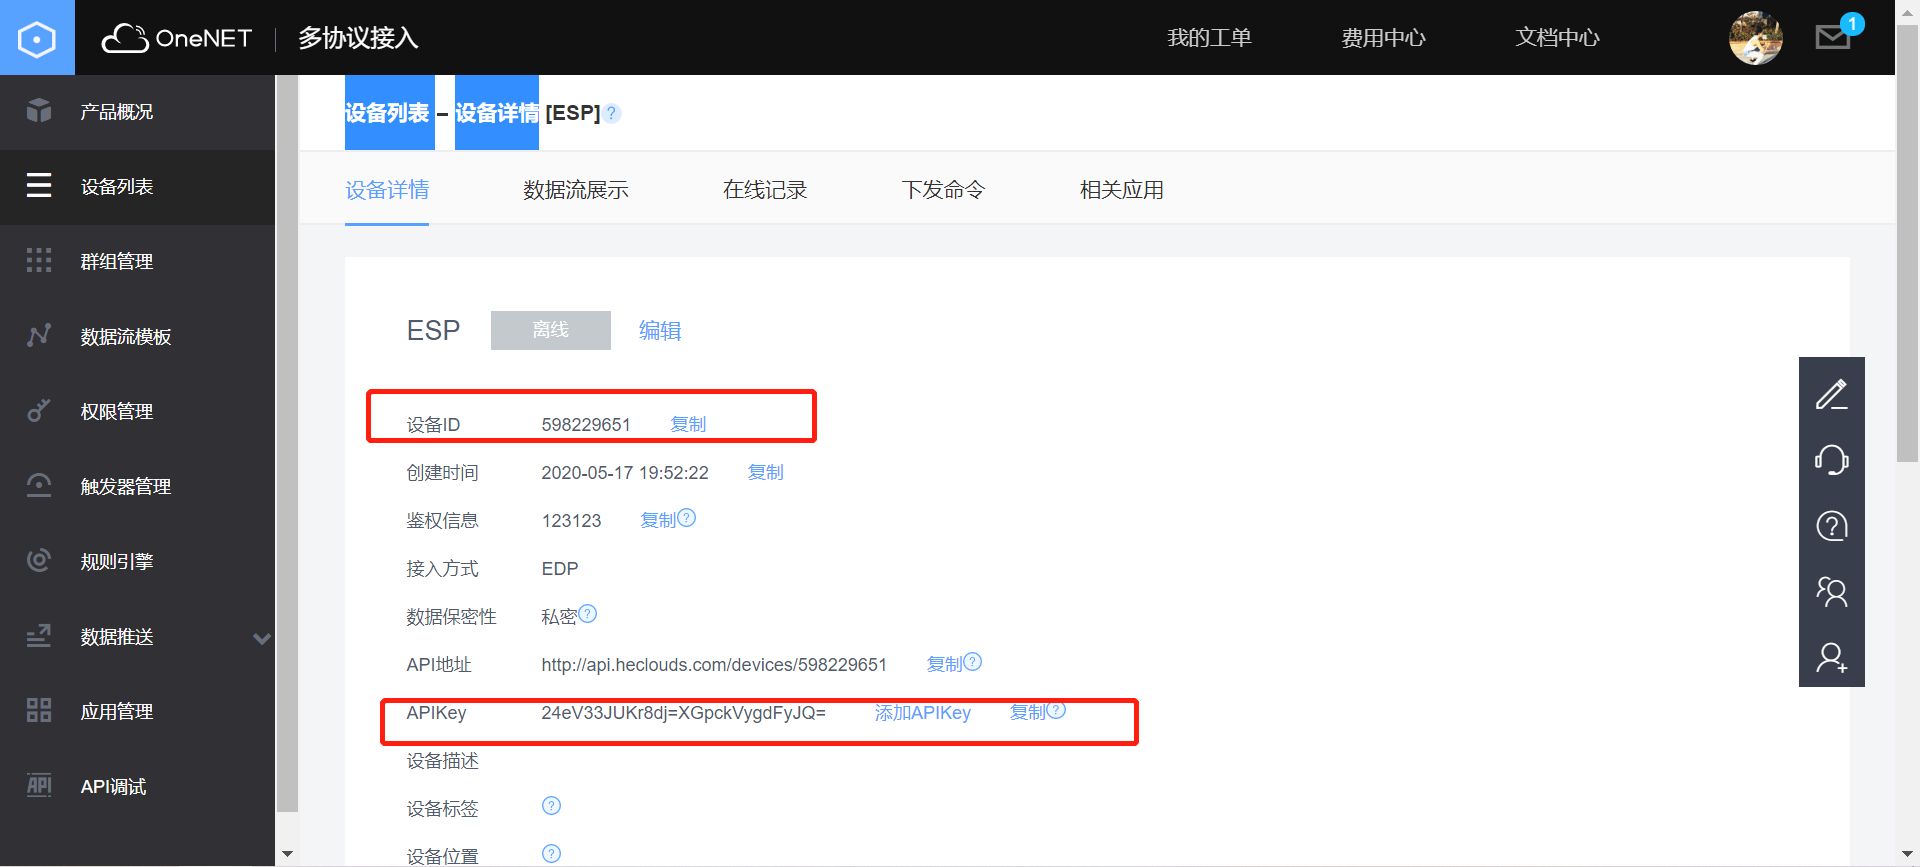This screenshot has height=867, width=1920.
Task: Copy the 创建时间 value
Action: pos(766,472)
